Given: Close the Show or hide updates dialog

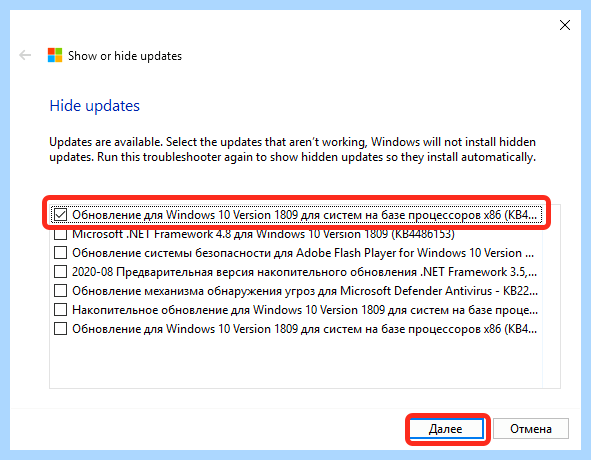Looking at the screenshot, I should (565, 25).
